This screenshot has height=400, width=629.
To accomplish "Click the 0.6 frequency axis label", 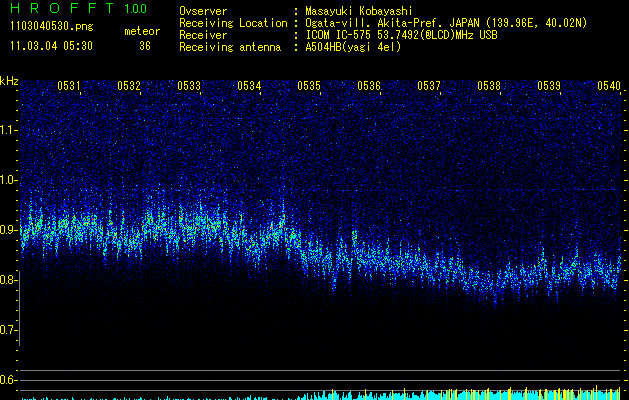I will click(x=9, y=379).
